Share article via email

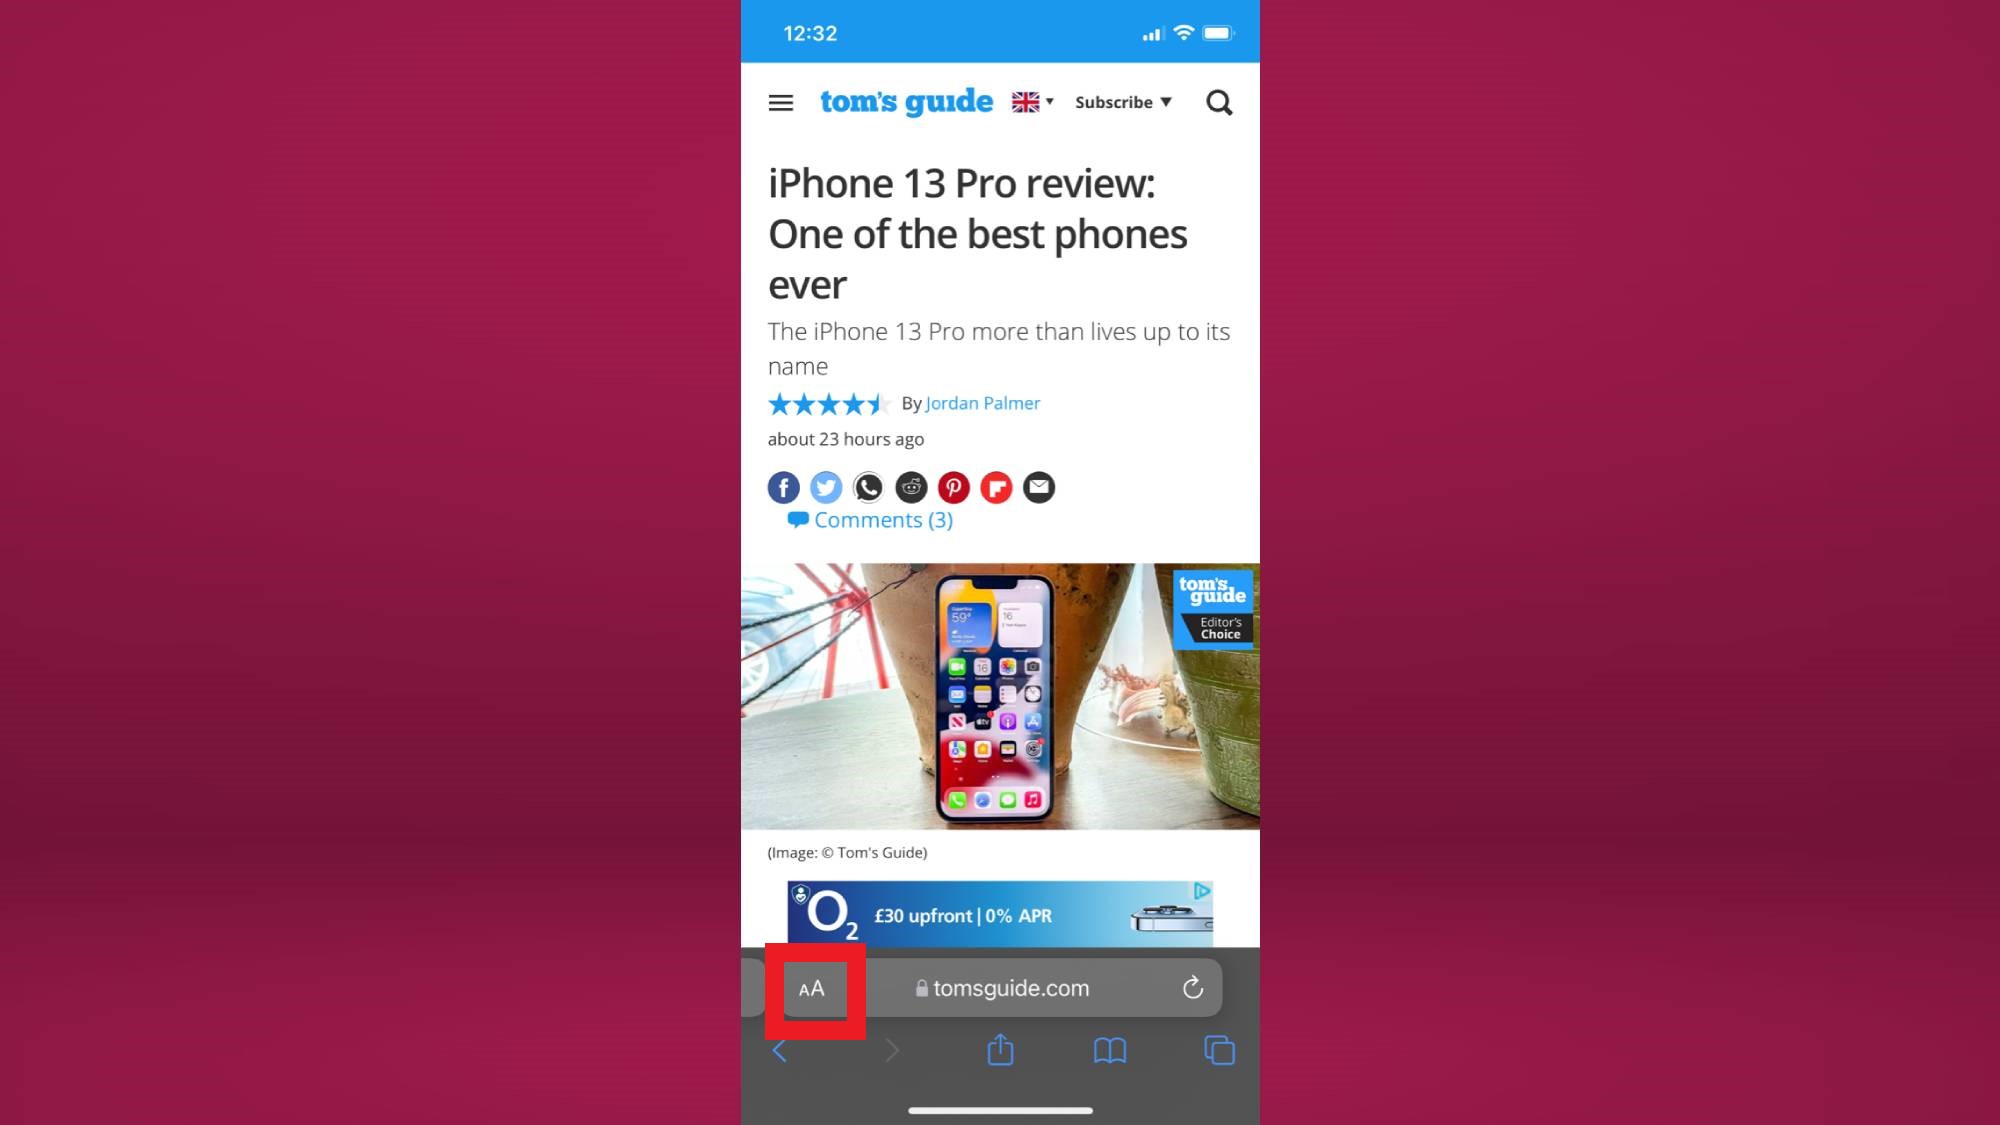point(1038,486)
